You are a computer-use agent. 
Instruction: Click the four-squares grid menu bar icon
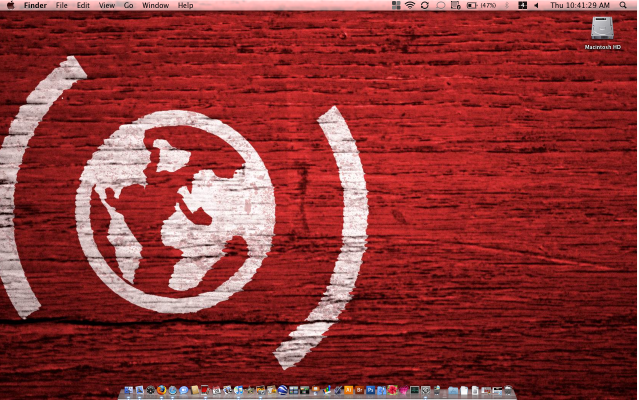tap(396, 5)
